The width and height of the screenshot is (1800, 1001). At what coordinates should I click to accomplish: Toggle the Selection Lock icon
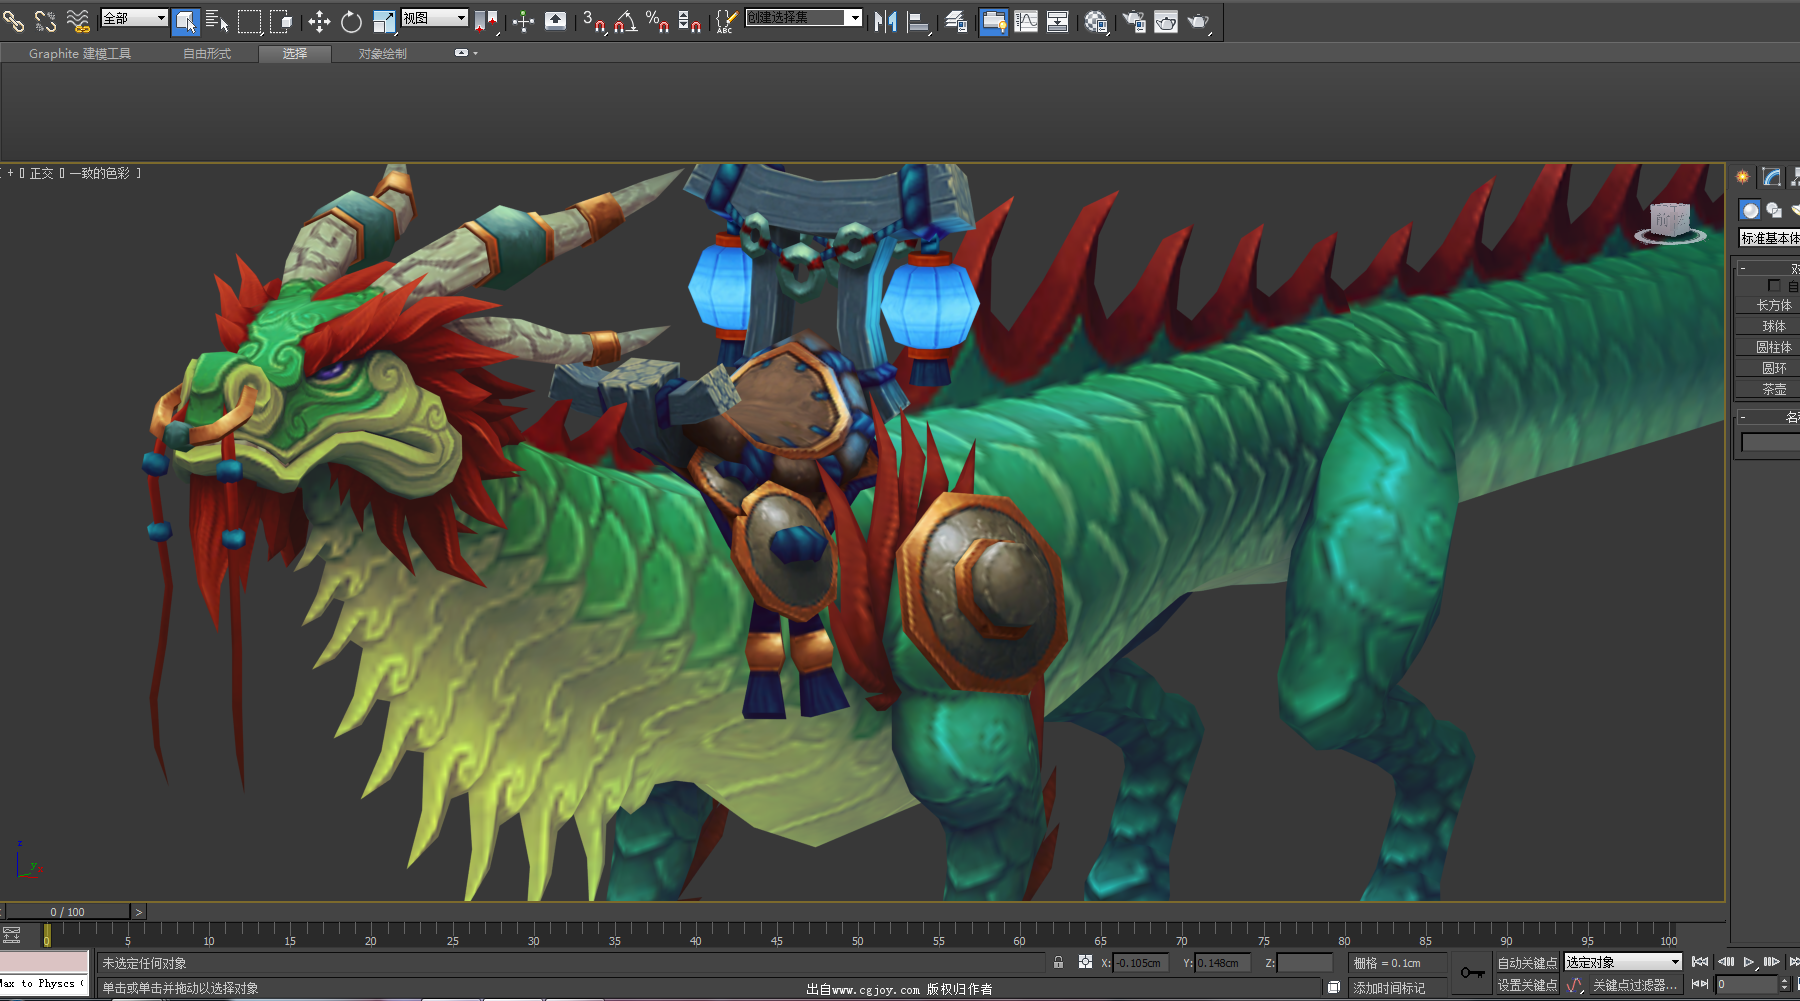coord(1058,962)
